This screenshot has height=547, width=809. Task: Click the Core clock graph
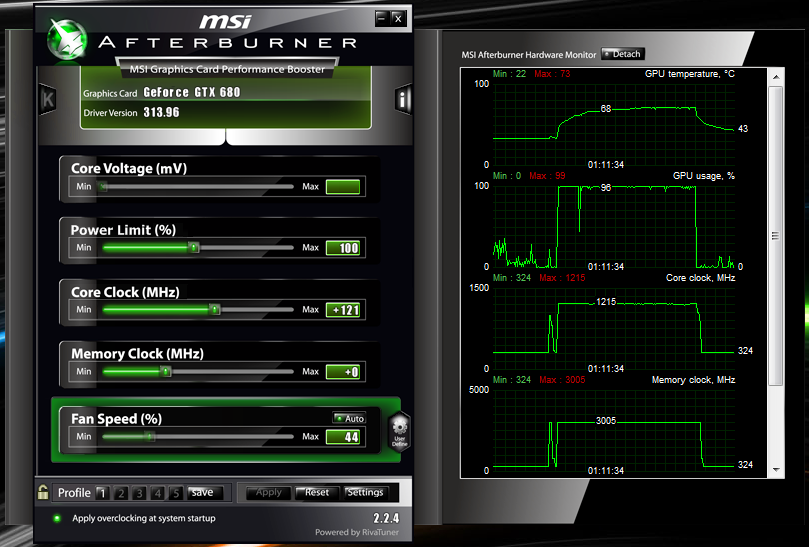click(614, 328)
